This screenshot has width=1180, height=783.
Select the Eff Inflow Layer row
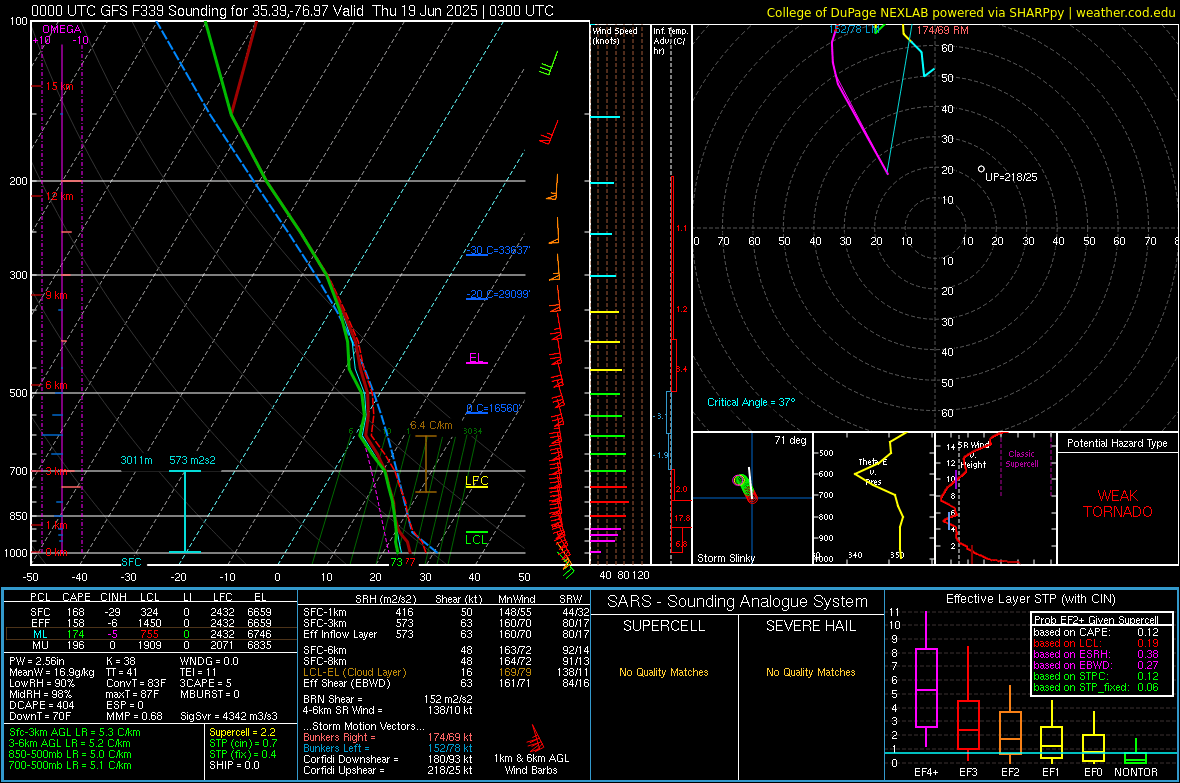(447, 635)
